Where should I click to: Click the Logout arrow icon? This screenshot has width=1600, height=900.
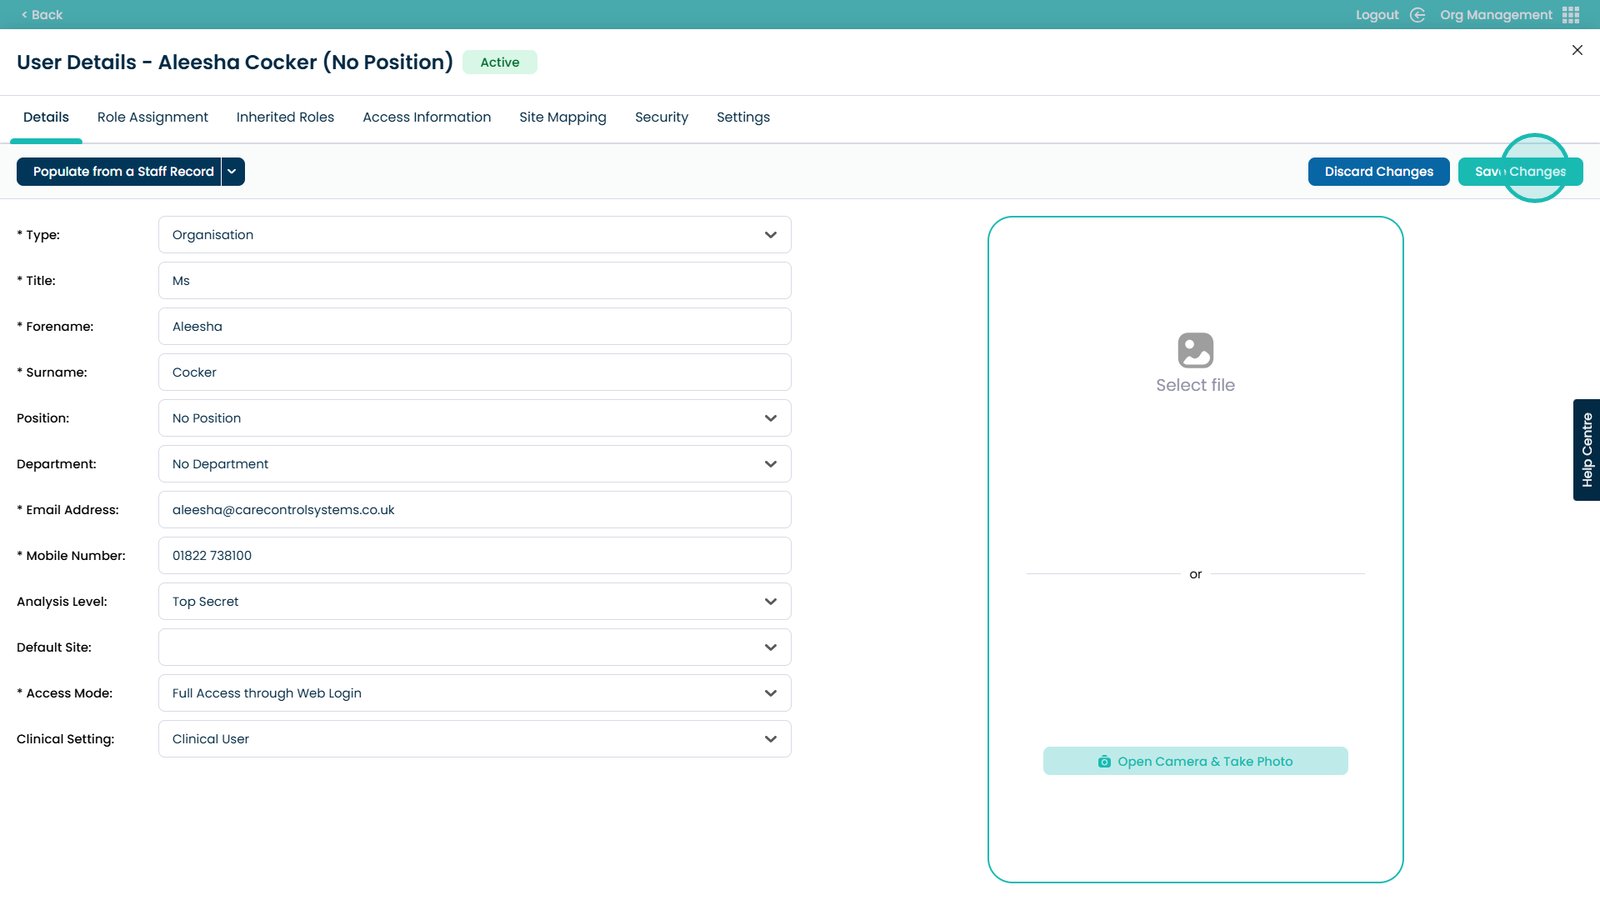[x=1417, y=15]
